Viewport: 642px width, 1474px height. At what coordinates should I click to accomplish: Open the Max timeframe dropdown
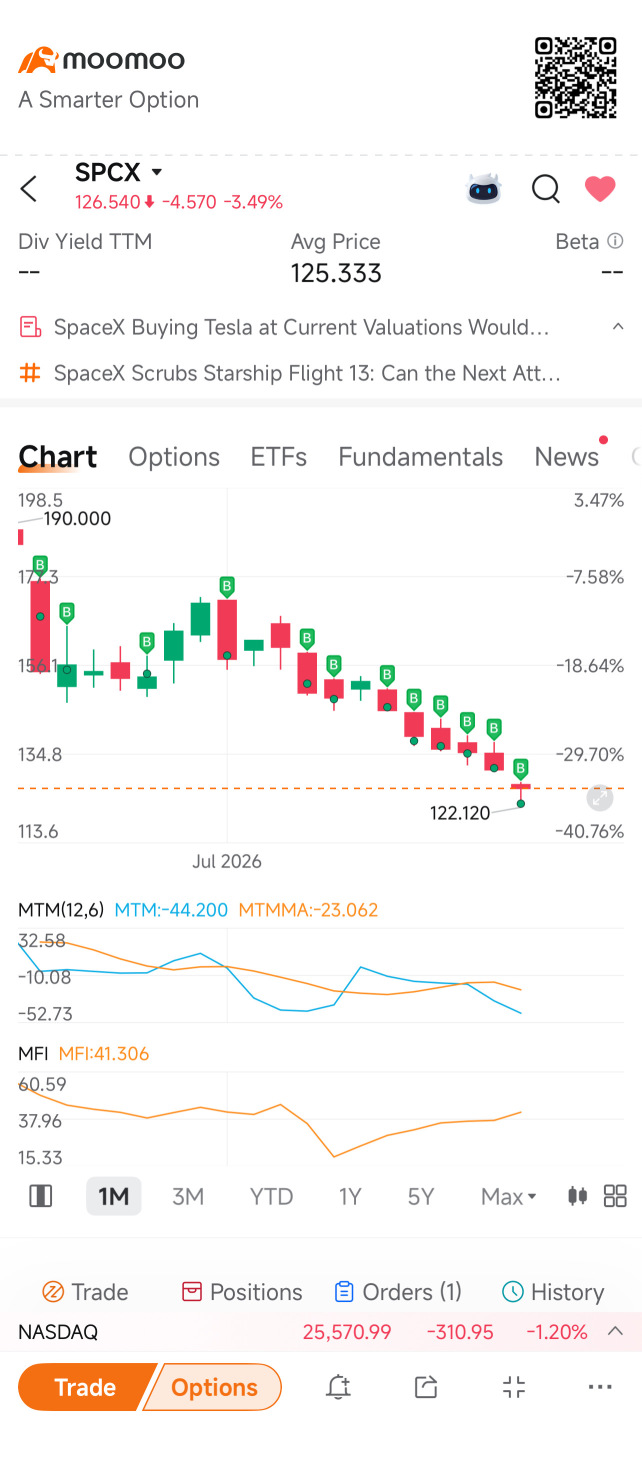coord(509,1196)
